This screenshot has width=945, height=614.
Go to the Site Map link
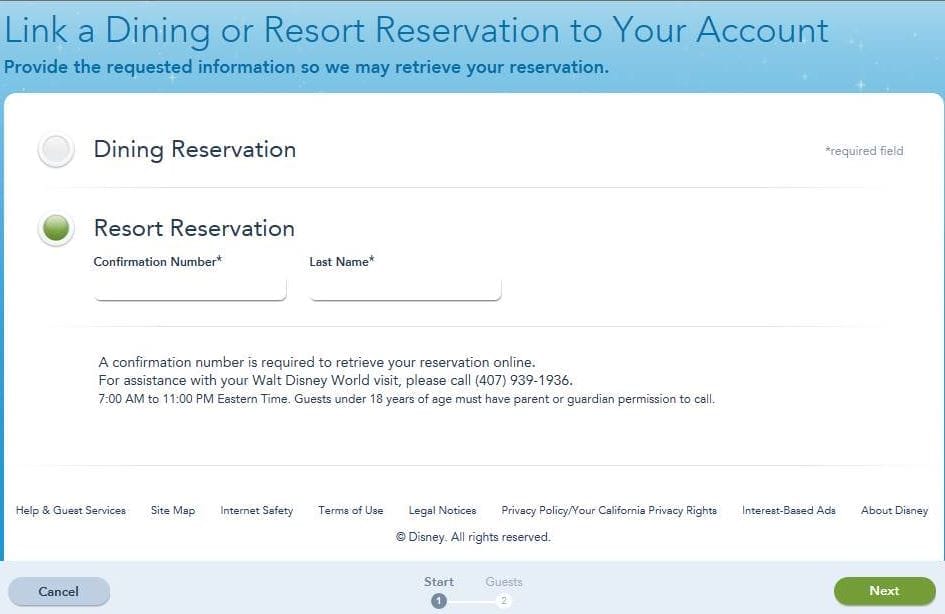[173, 510]
